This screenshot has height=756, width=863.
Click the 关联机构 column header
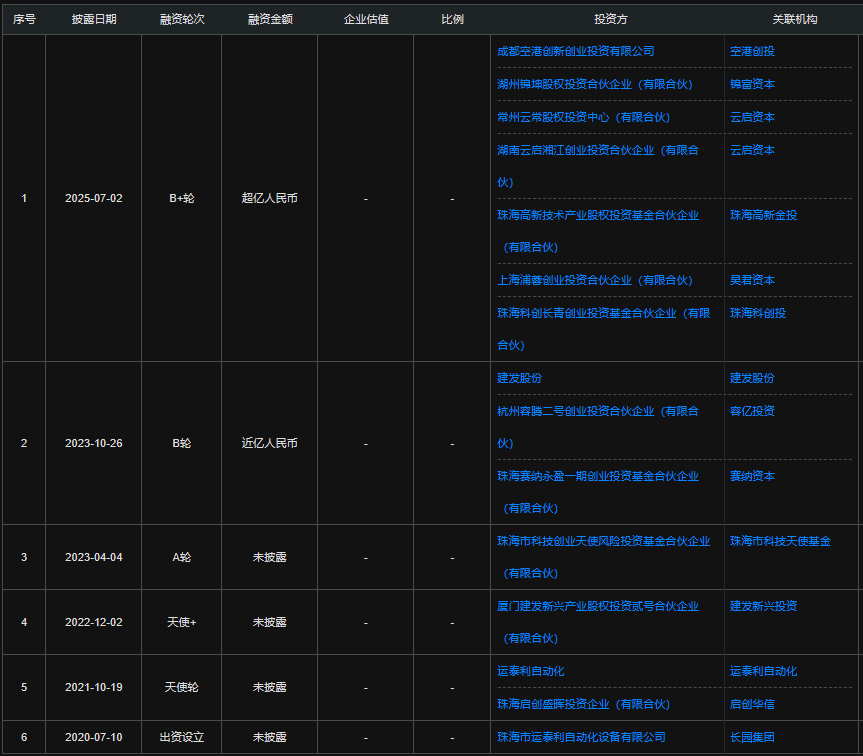click(x=794, y=19)
